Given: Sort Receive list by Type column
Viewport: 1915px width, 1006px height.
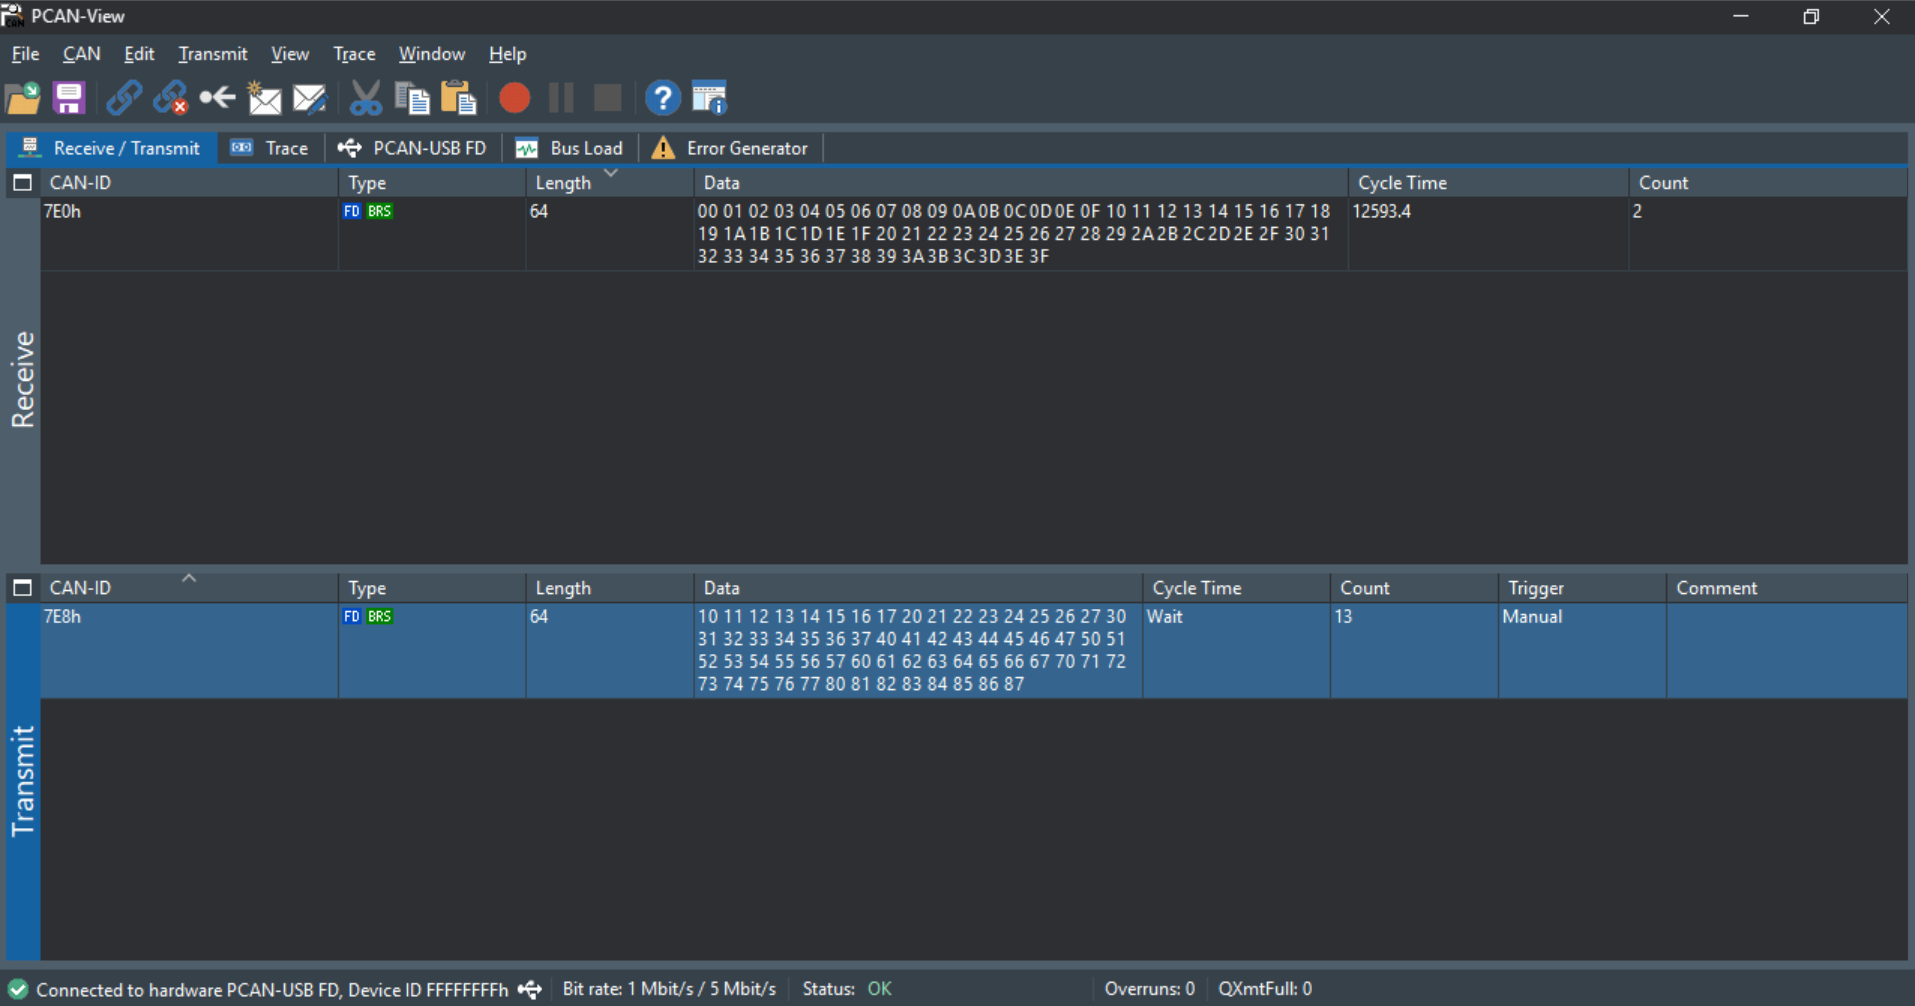Looking at the screenshot, I should (431, 183).
